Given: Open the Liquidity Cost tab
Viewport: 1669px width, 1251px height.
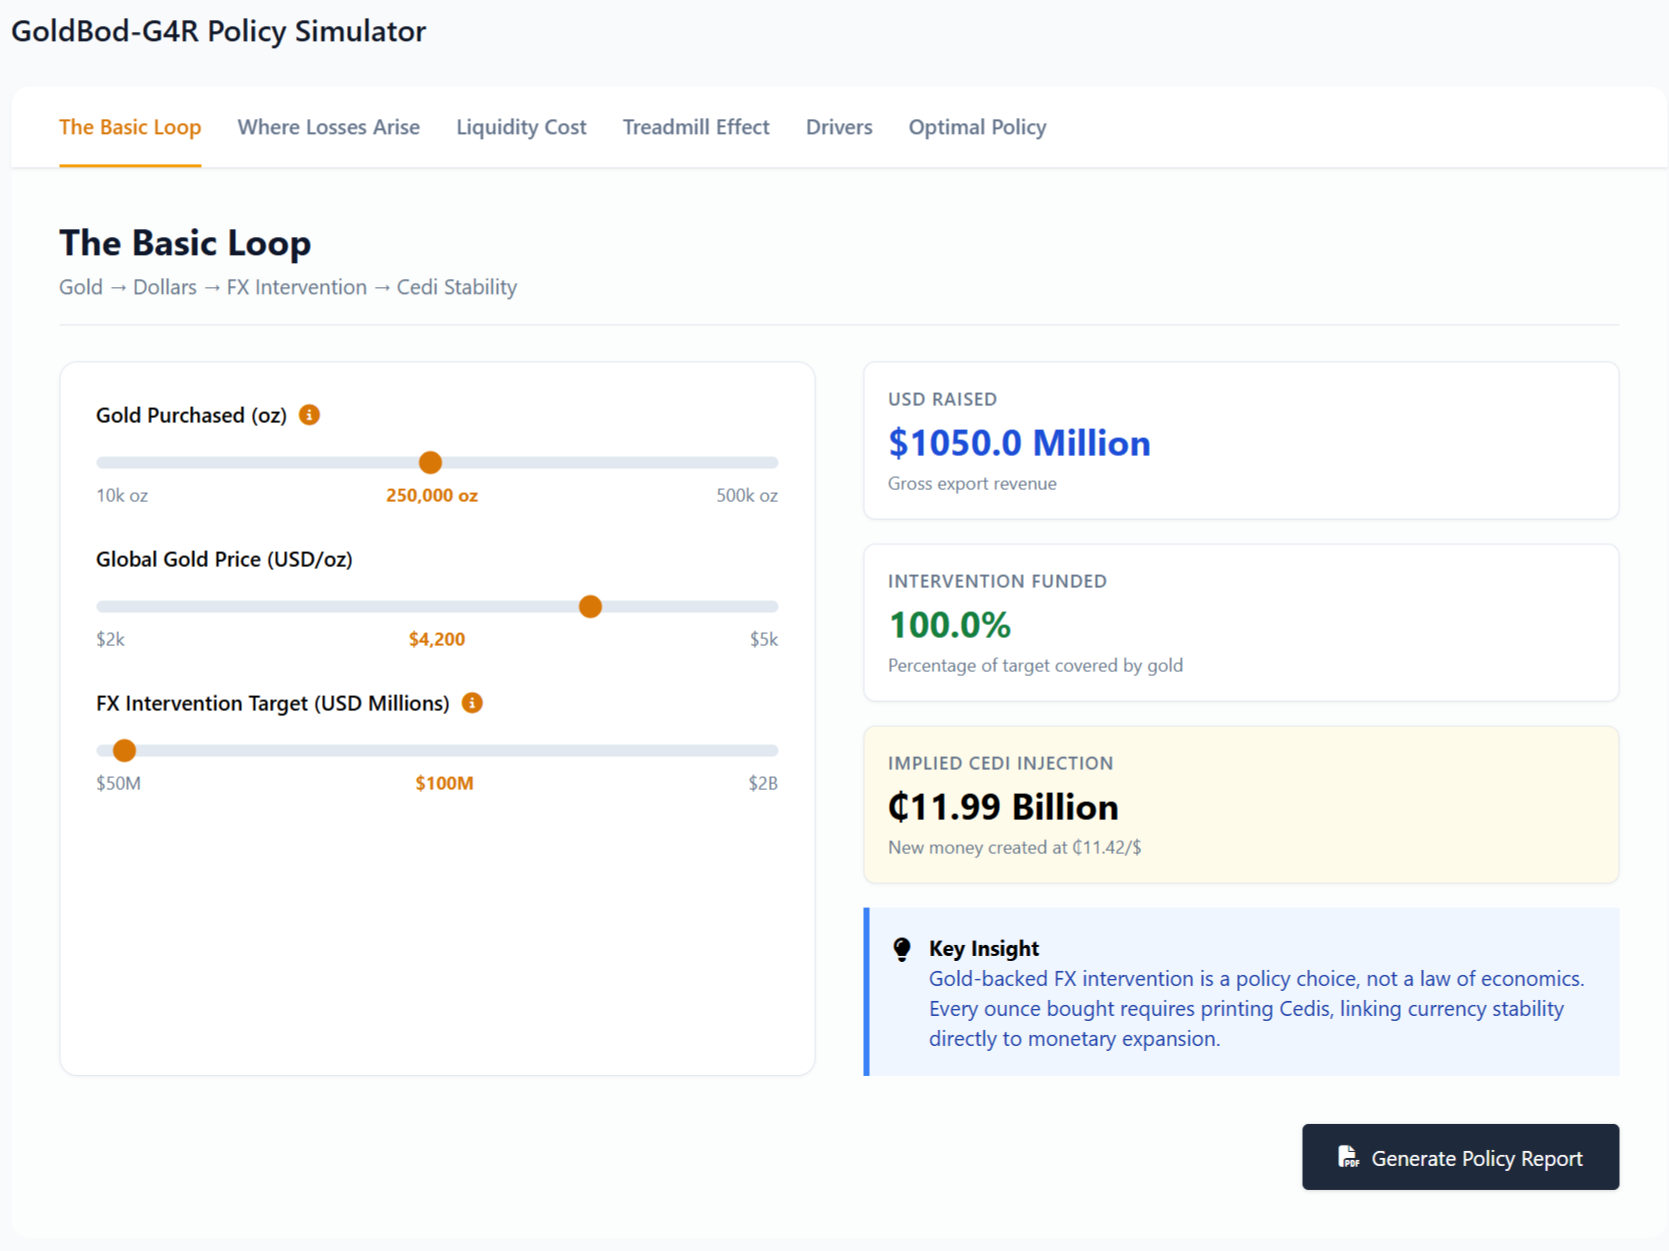Looking at the screenshot, I should 521,127.
